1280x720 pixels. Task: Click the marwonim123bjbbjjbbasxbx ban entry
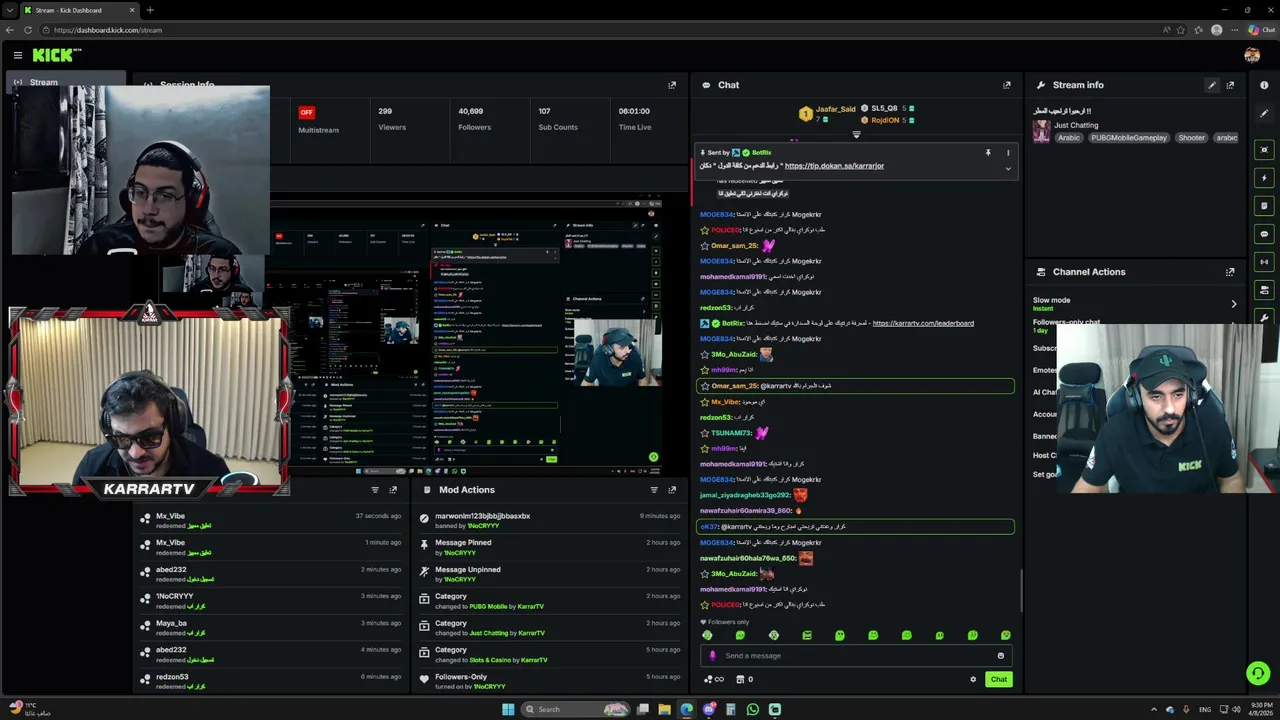coord(550,521)
